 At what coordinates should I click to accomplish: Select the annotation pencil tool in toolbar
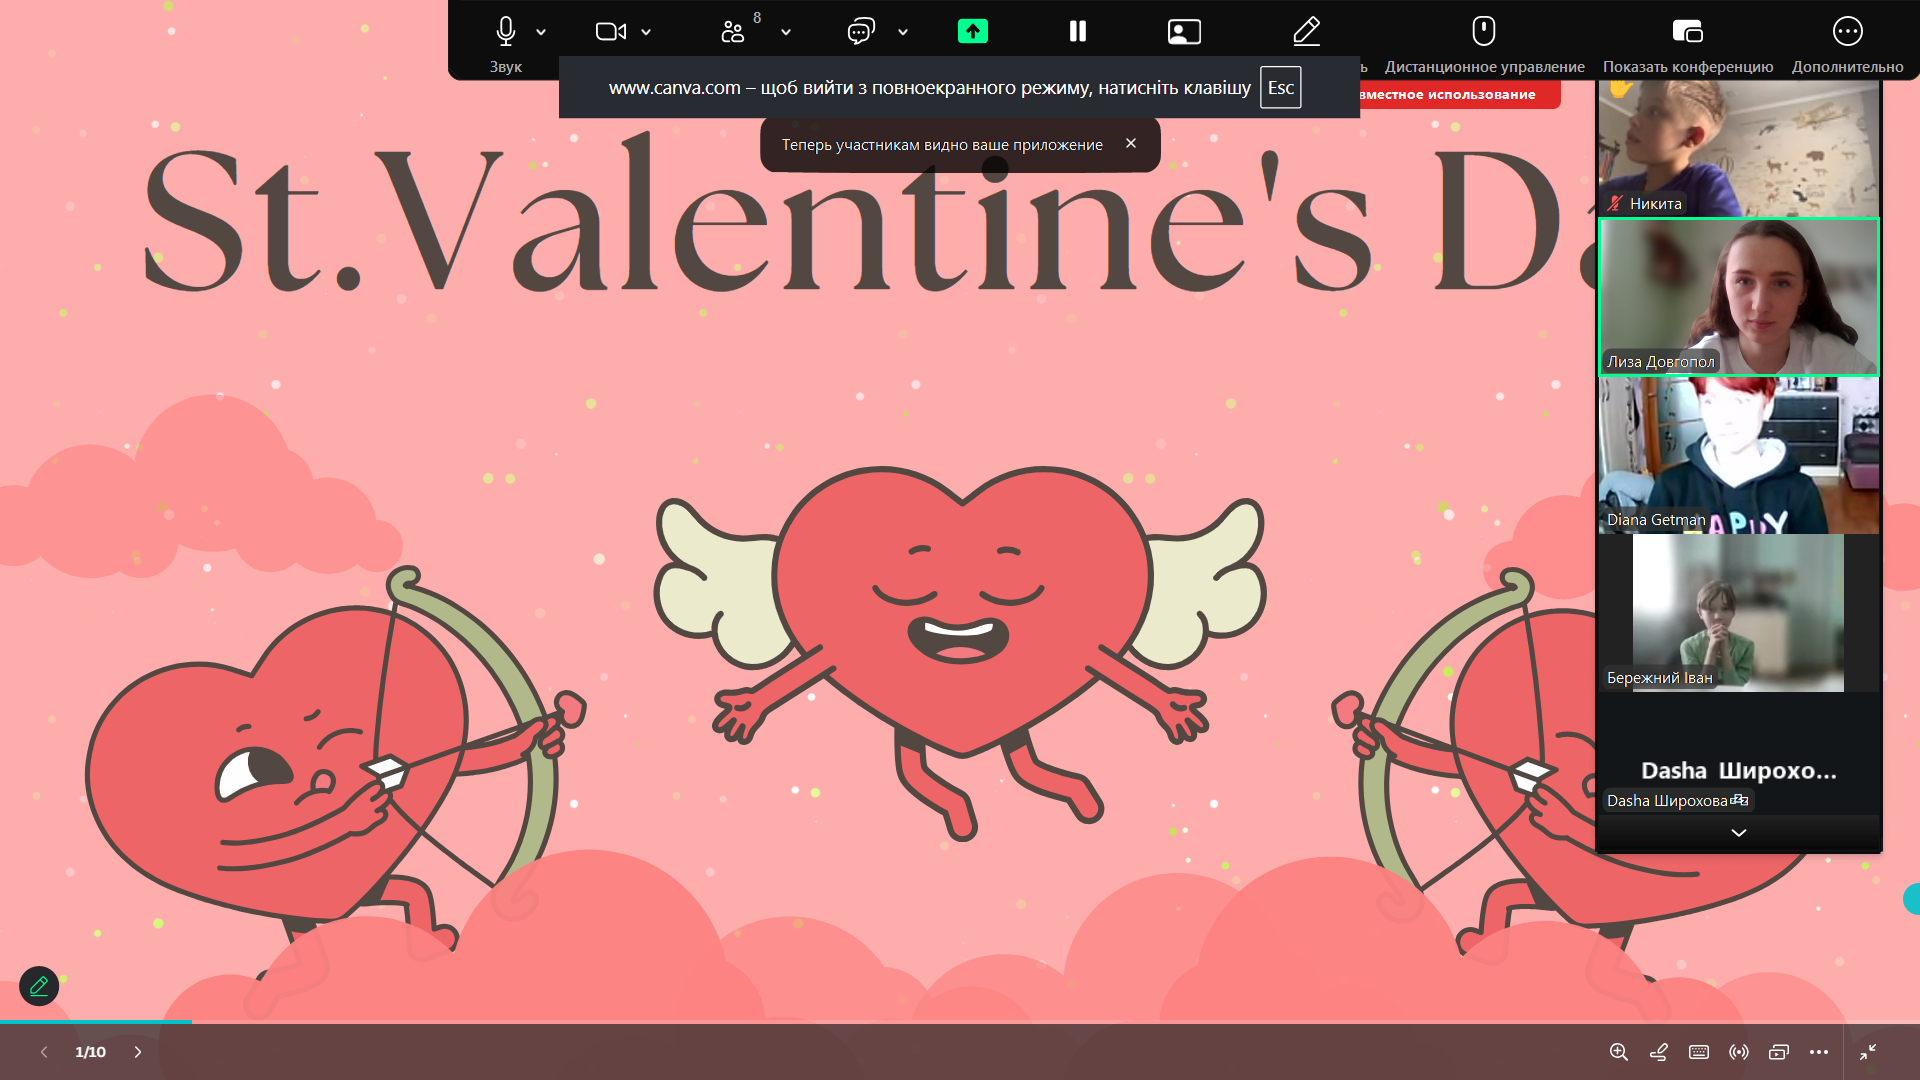[x=1306, y=32]
